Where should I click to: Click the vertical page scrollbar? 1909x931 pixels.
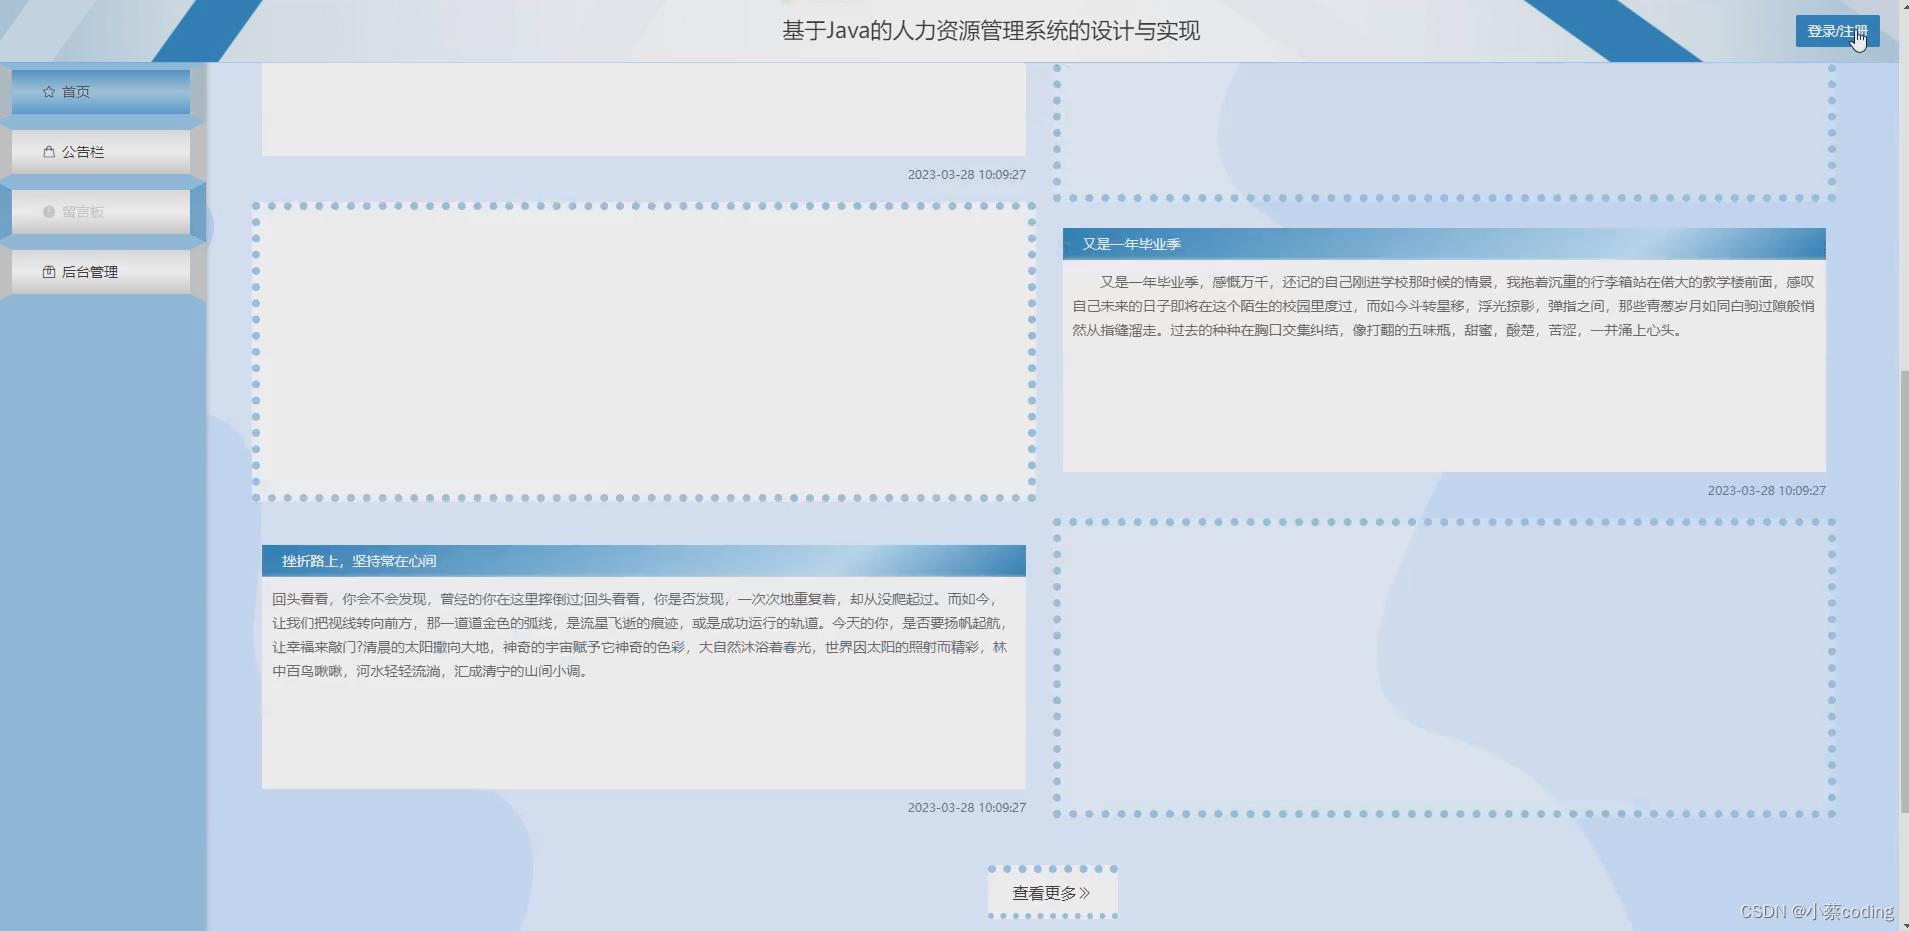tap(1903, 590)
